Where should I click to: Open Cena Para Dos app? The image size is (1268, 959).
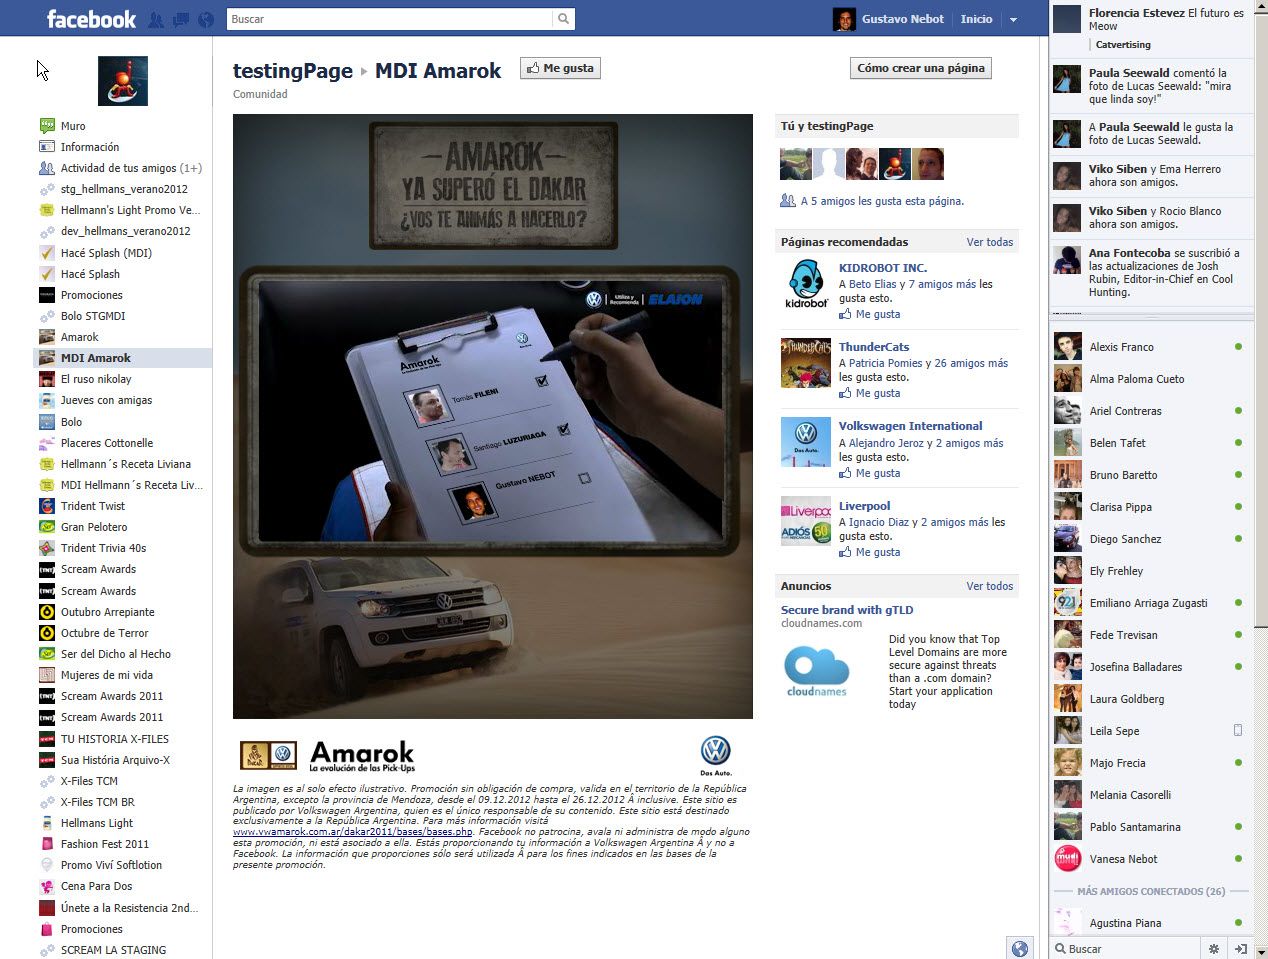(96, 886)
